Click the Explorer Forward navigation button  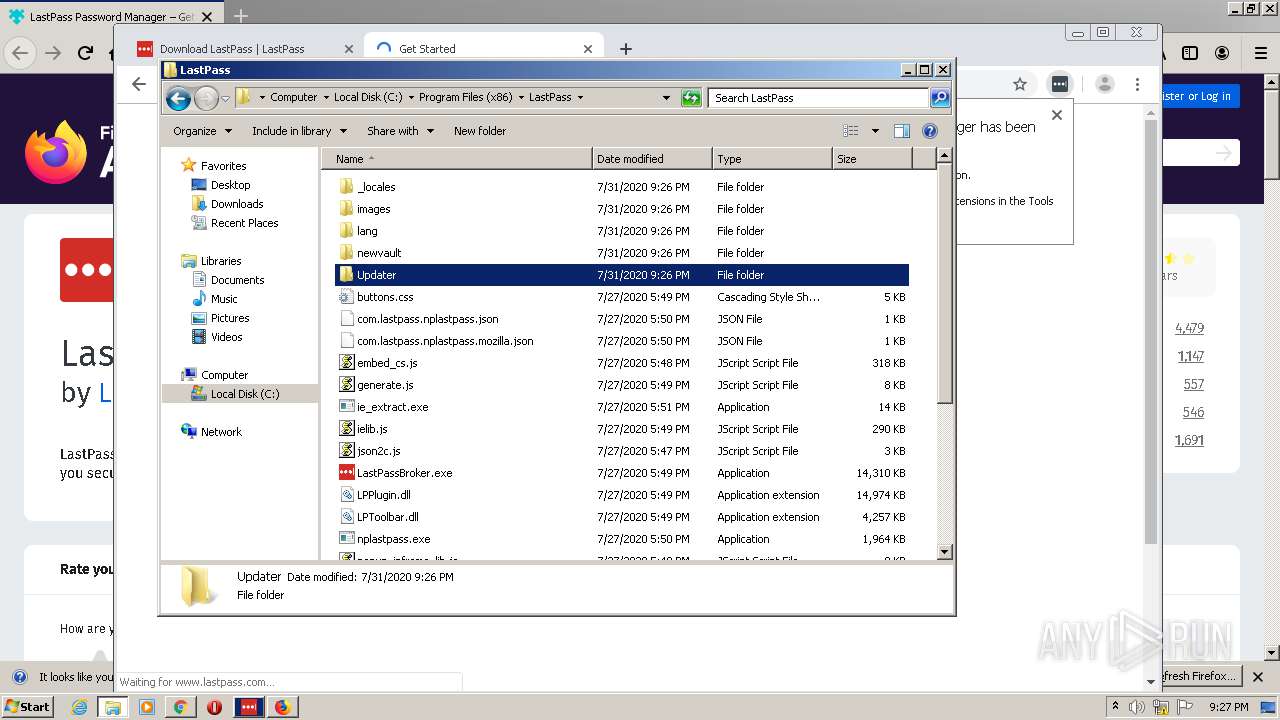point(206,98)
